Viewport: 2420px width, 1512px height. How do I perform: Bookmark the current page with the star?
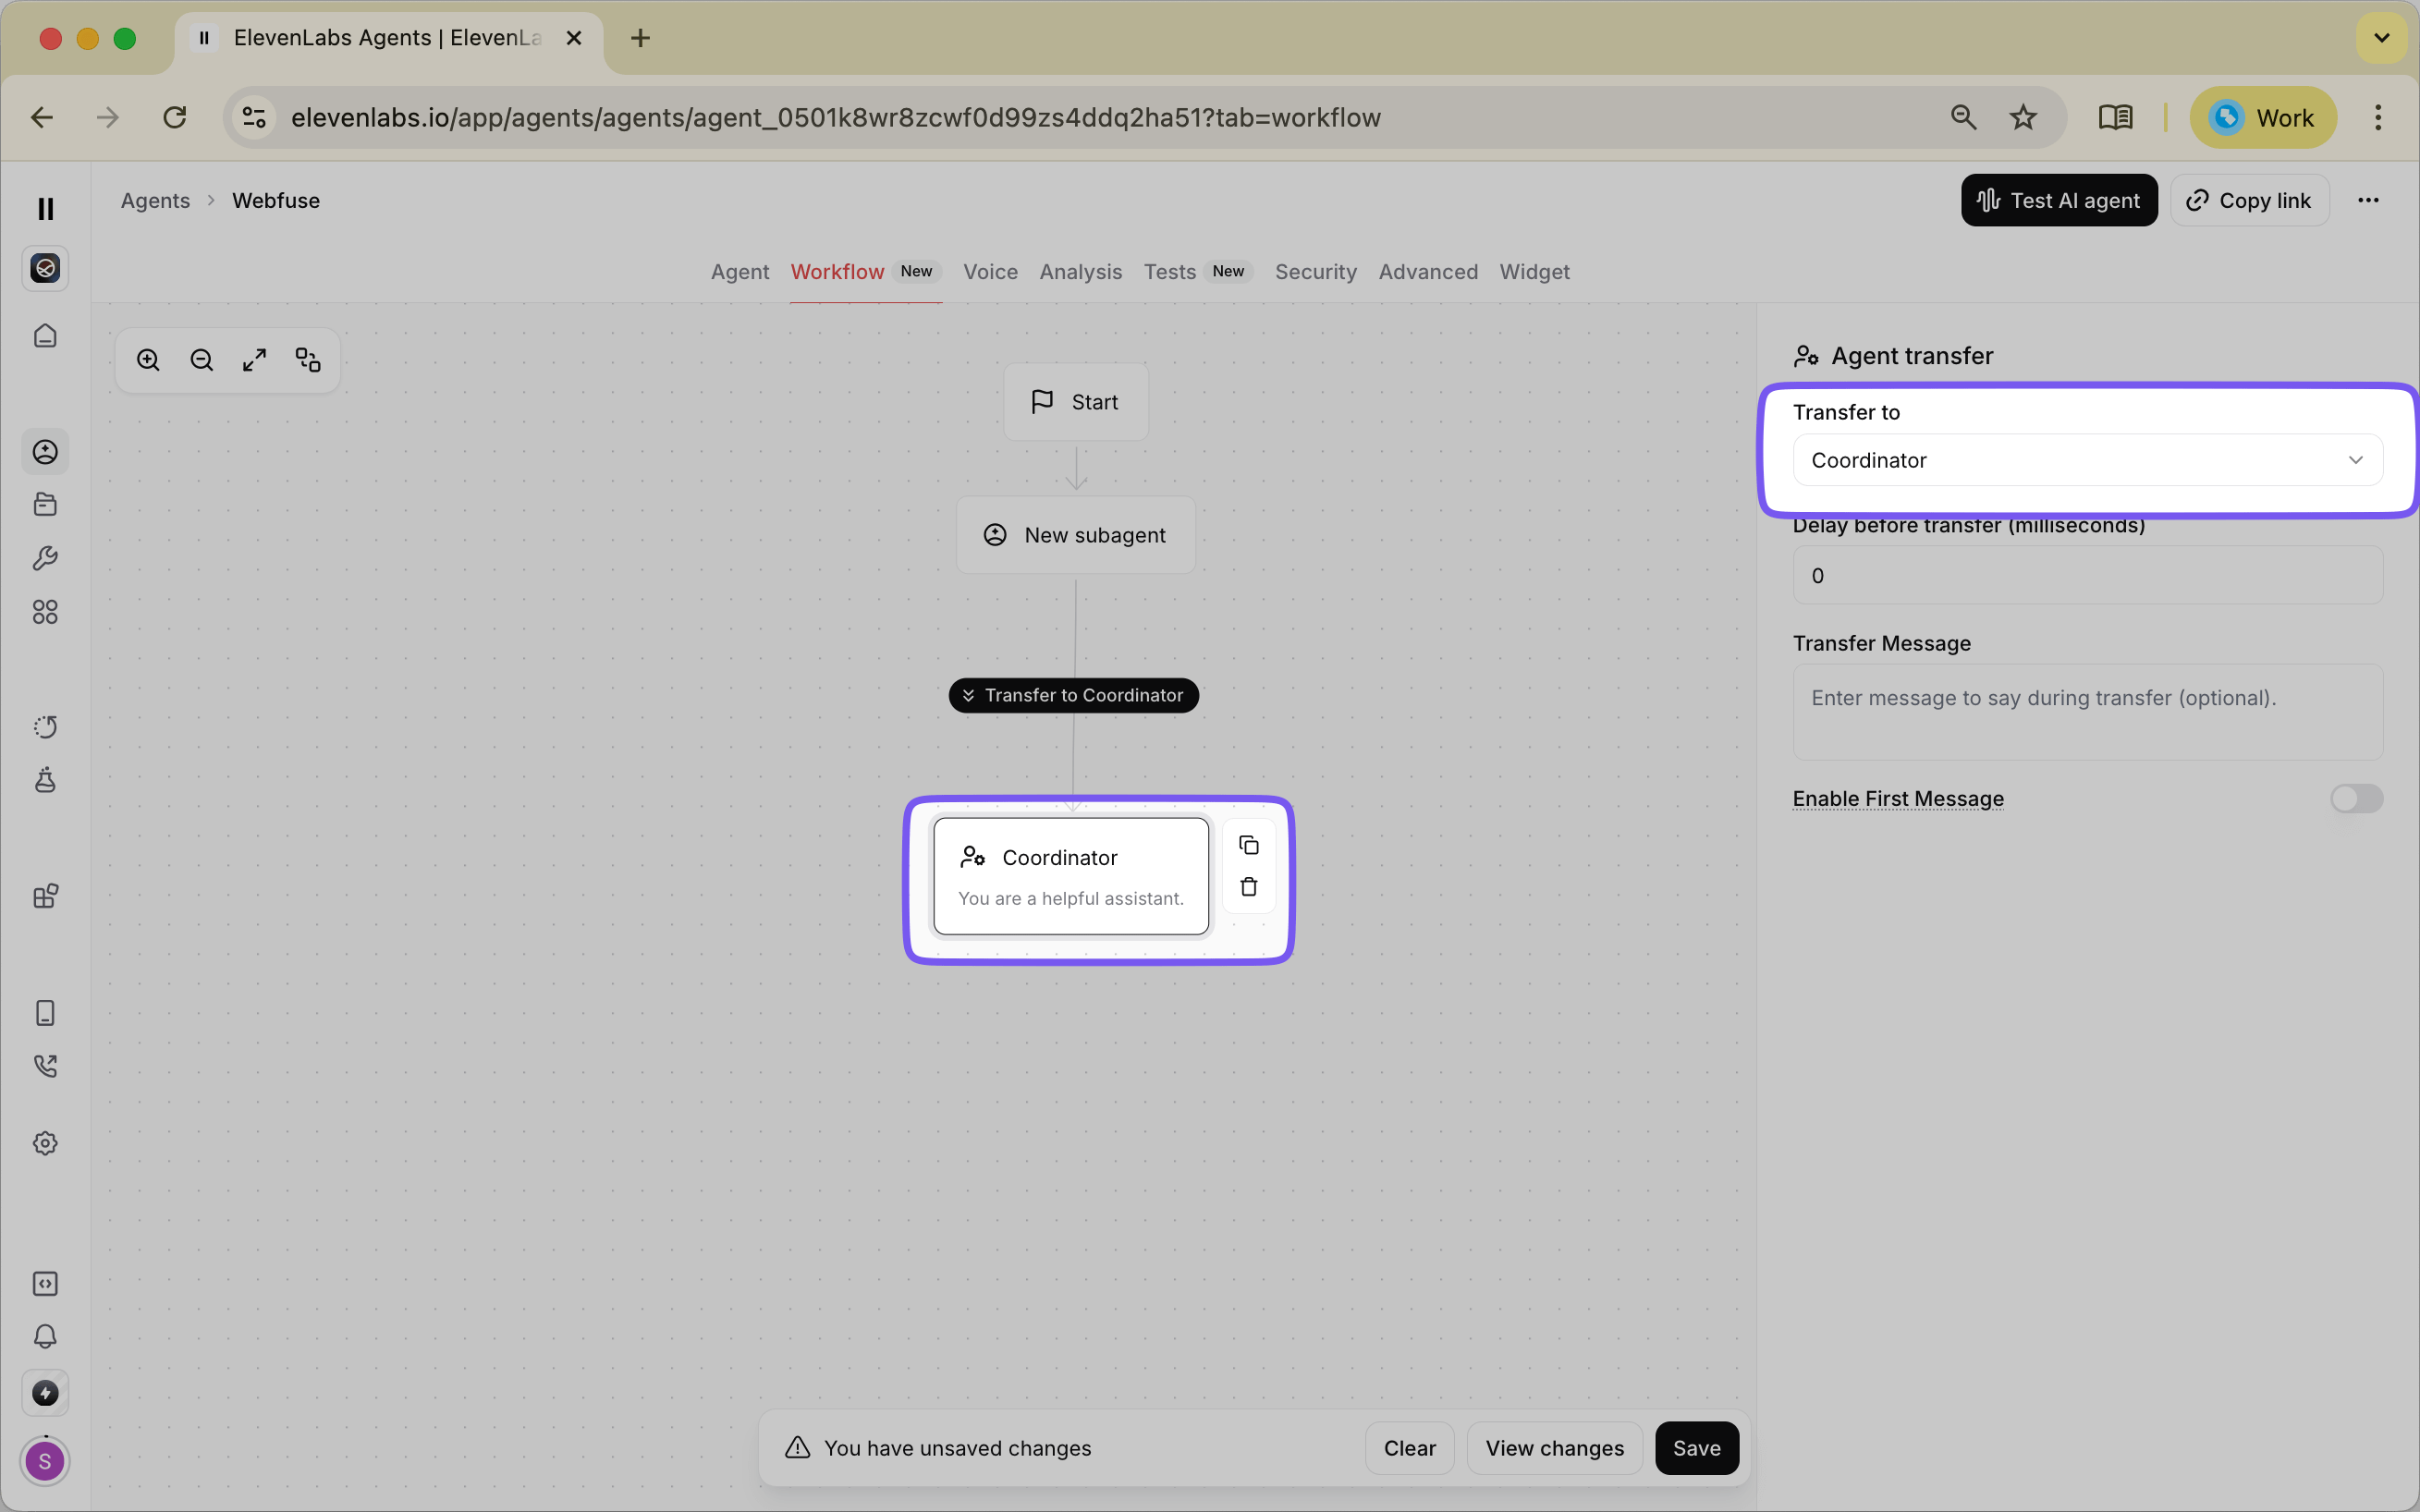click(x=2022, y=117)
